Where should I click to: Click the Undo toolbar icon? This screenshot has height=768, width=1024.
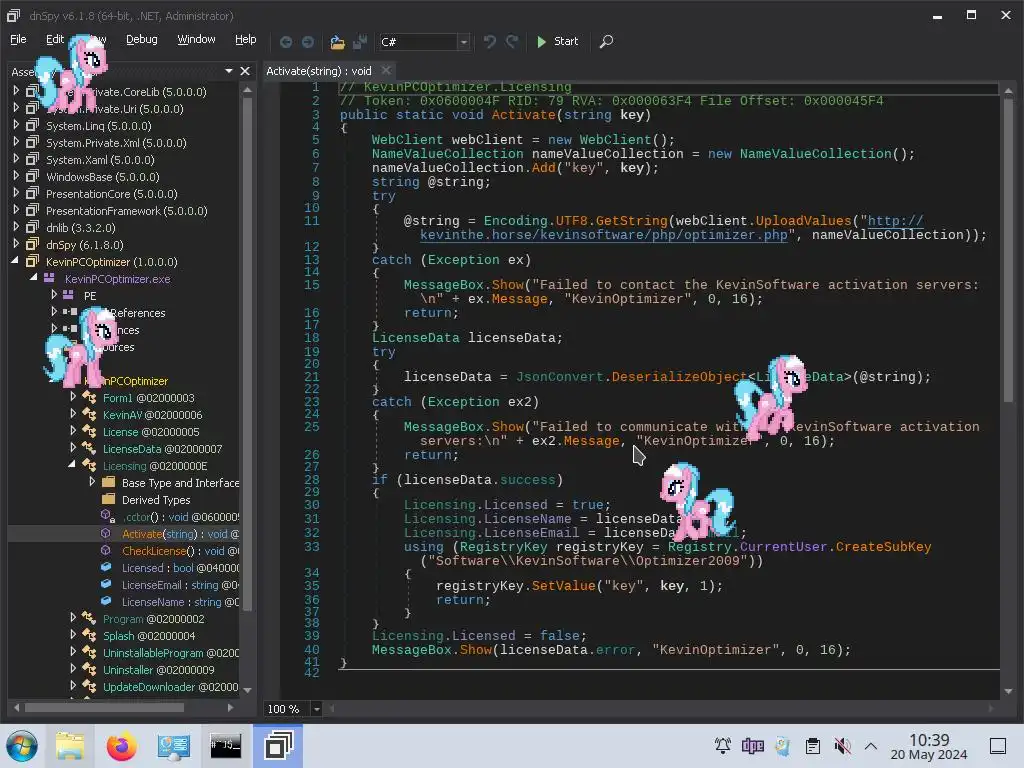(490, 42)
